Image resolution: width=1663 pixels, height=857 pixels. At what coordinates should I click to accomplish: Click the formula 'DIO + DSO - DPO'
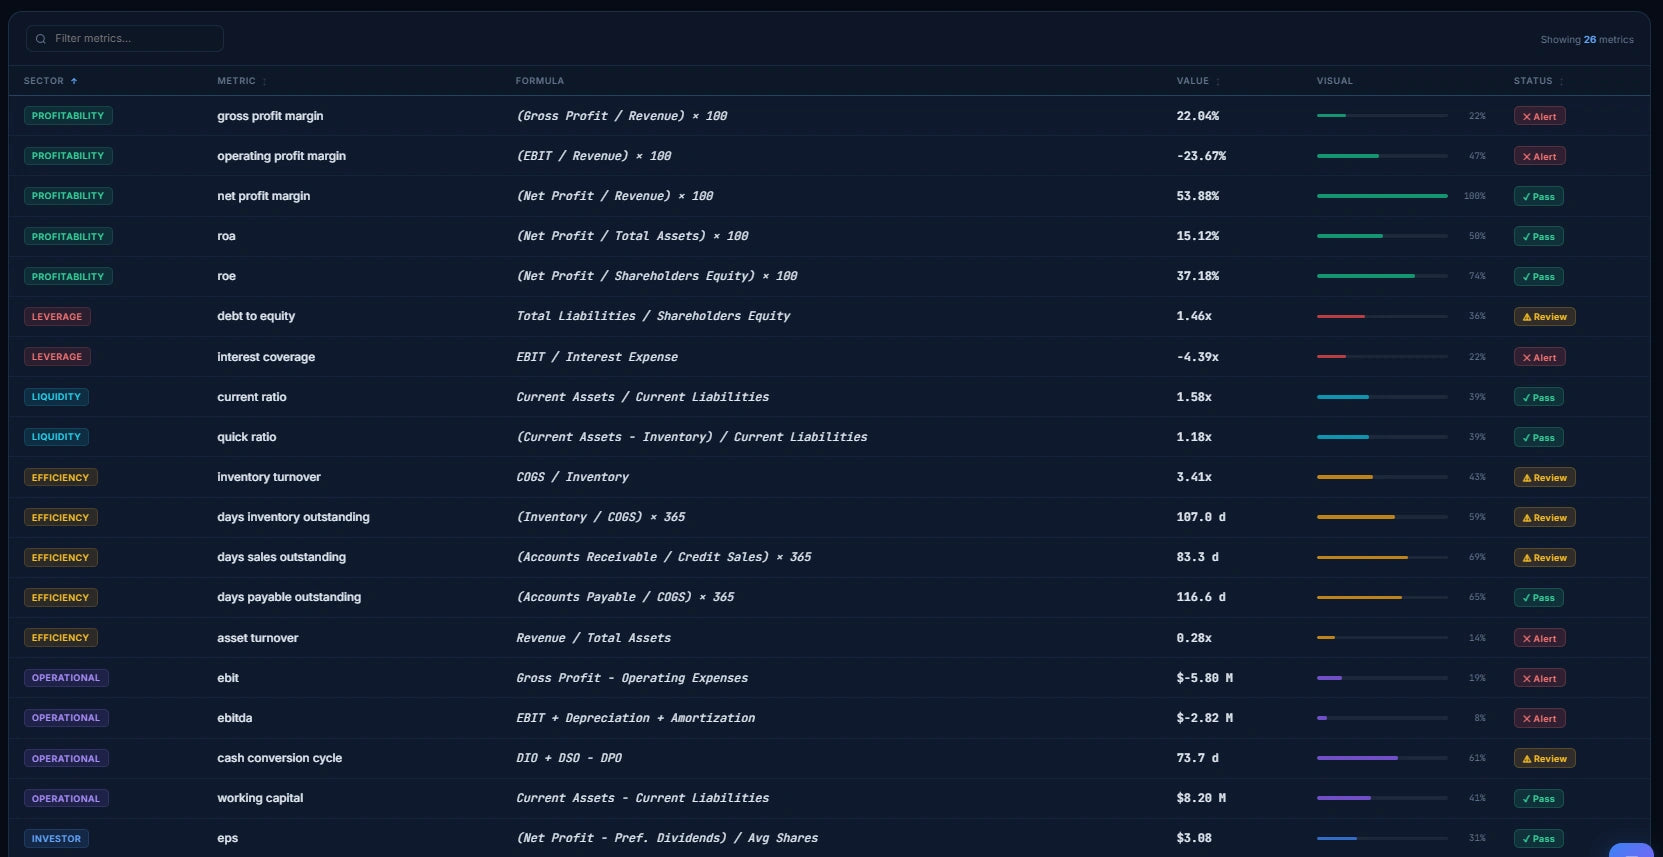(569, 758)
